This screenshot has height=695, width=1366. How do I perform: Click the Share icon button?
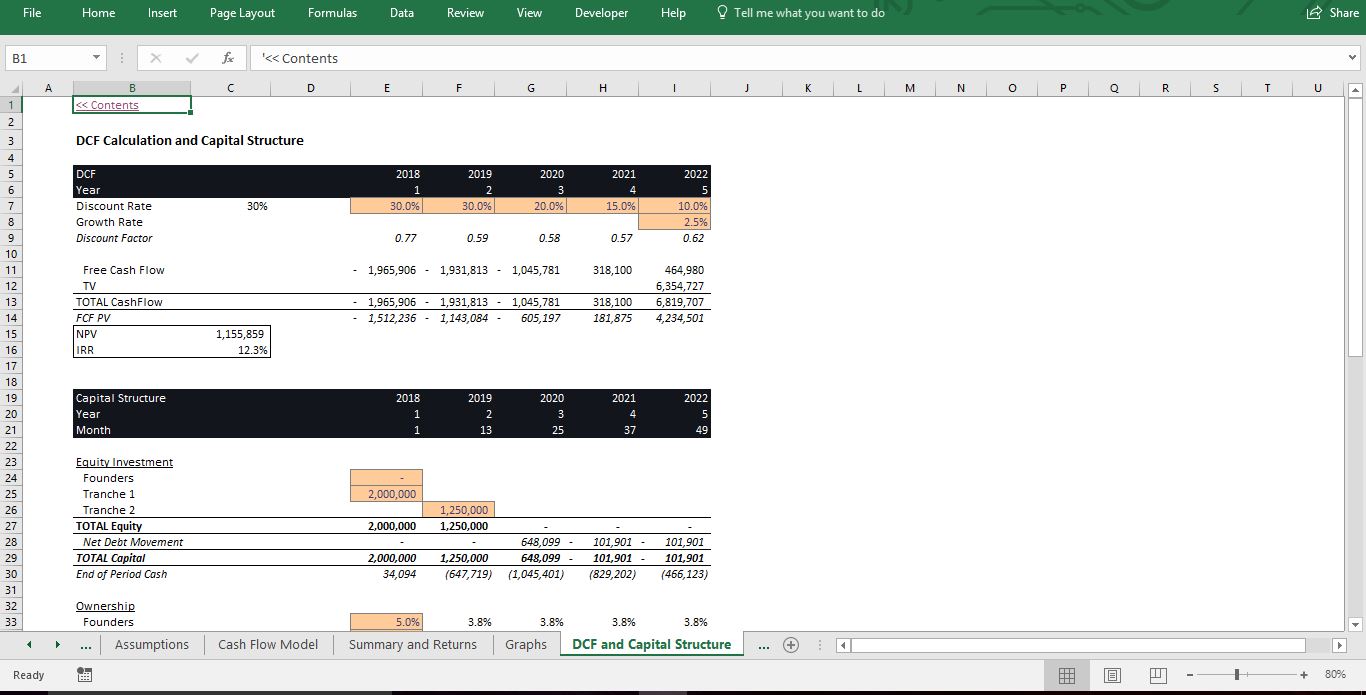pos(1332,13)
